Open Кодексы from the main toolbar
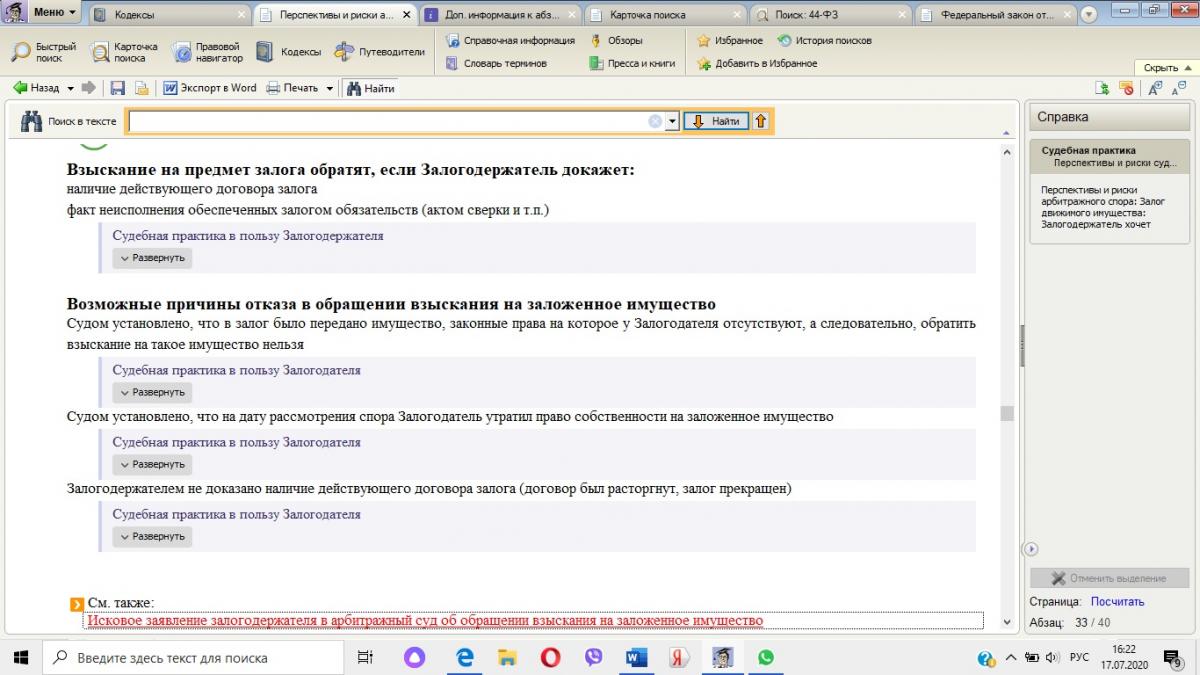The width and height of the screenshot is (1200, 675). point(288,52)
